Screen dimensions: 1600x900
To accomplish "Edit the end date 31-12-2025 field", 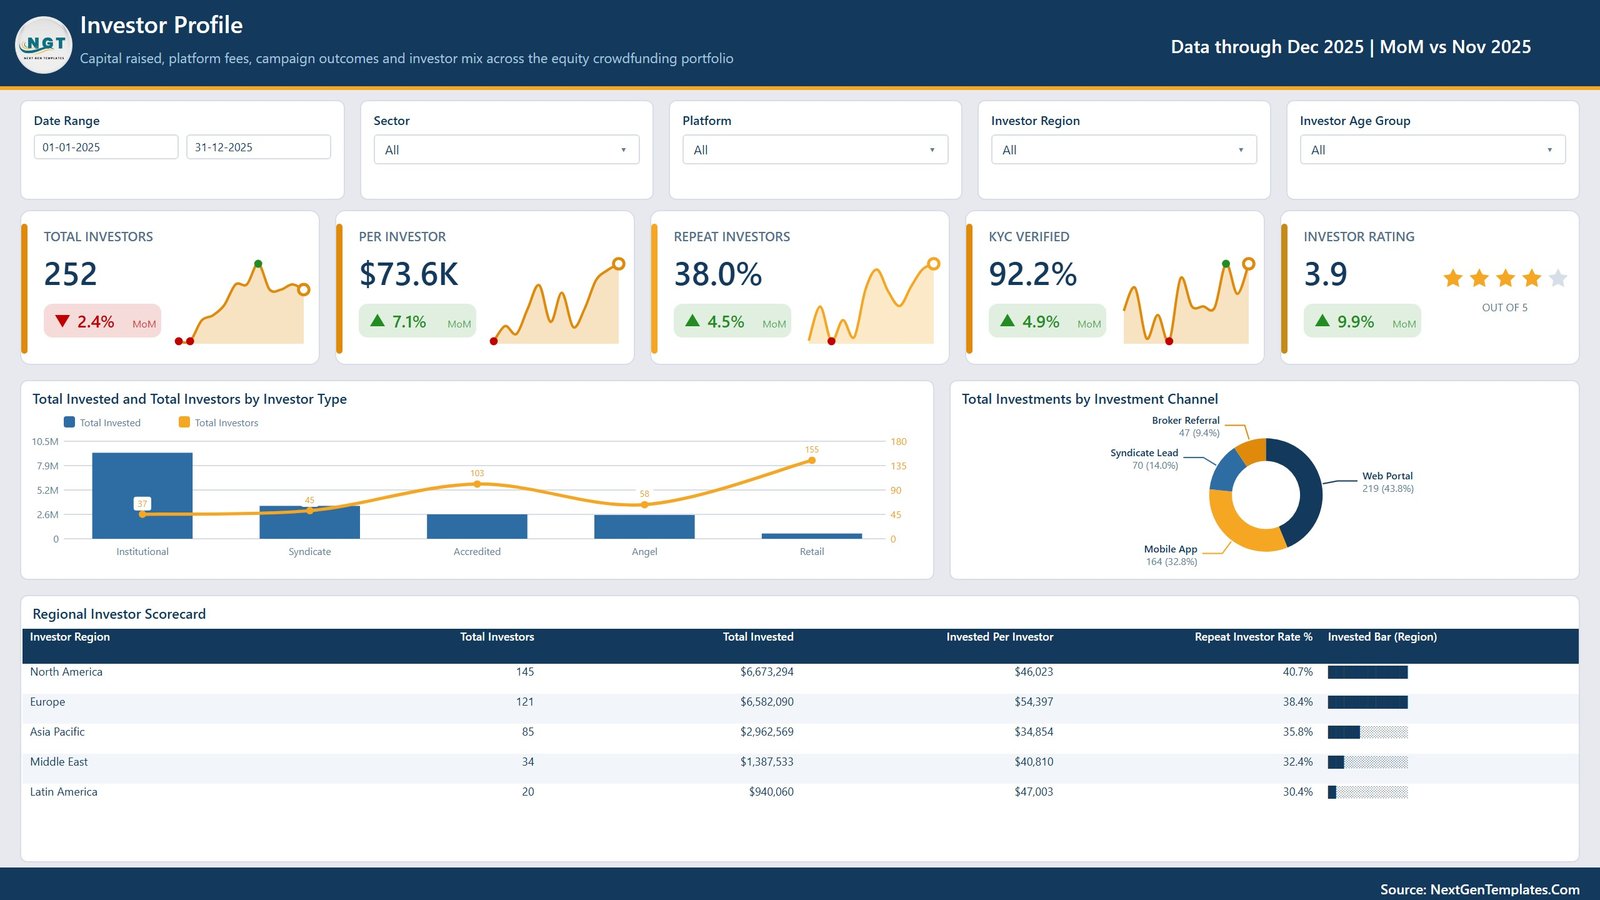I will [258, 147].
